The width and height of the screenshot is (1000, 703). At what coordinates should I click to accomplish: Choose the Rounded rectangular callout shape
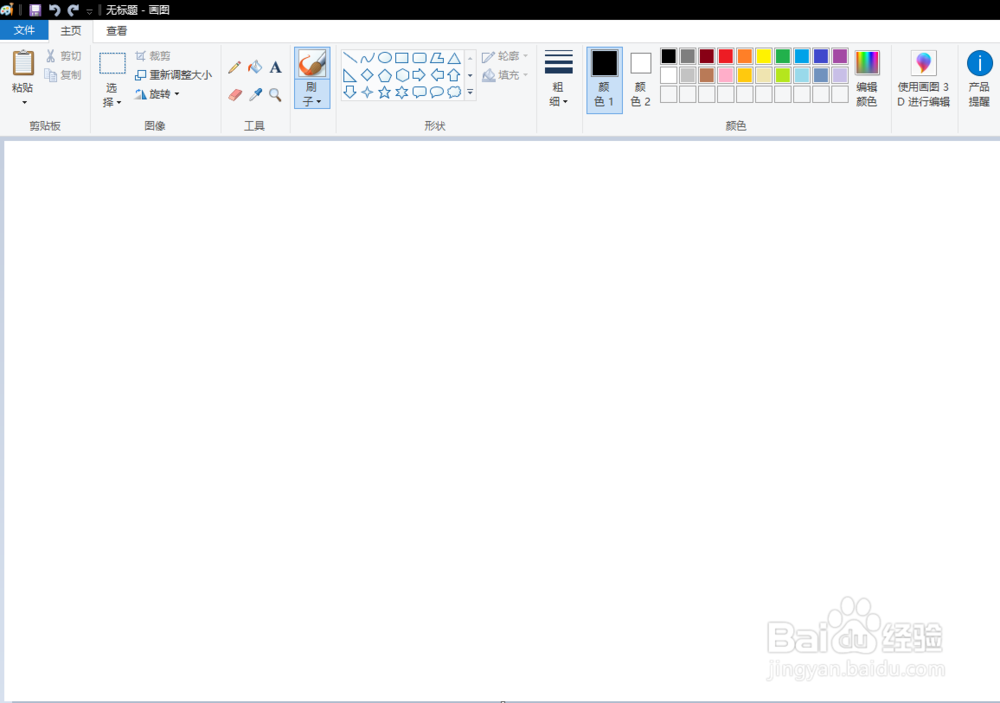[419, 92]
